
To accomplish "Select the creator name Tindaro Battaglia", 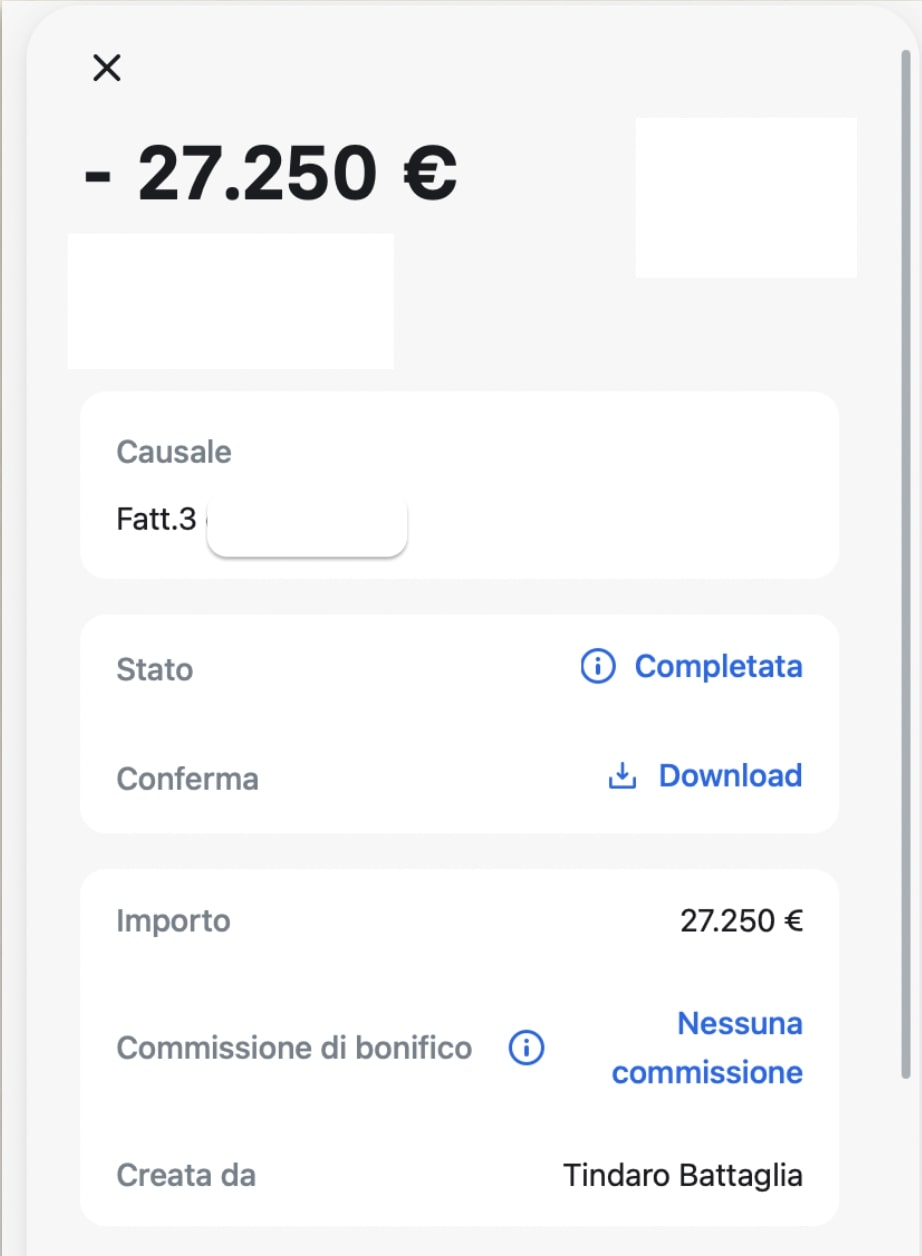I will 683,1175.
